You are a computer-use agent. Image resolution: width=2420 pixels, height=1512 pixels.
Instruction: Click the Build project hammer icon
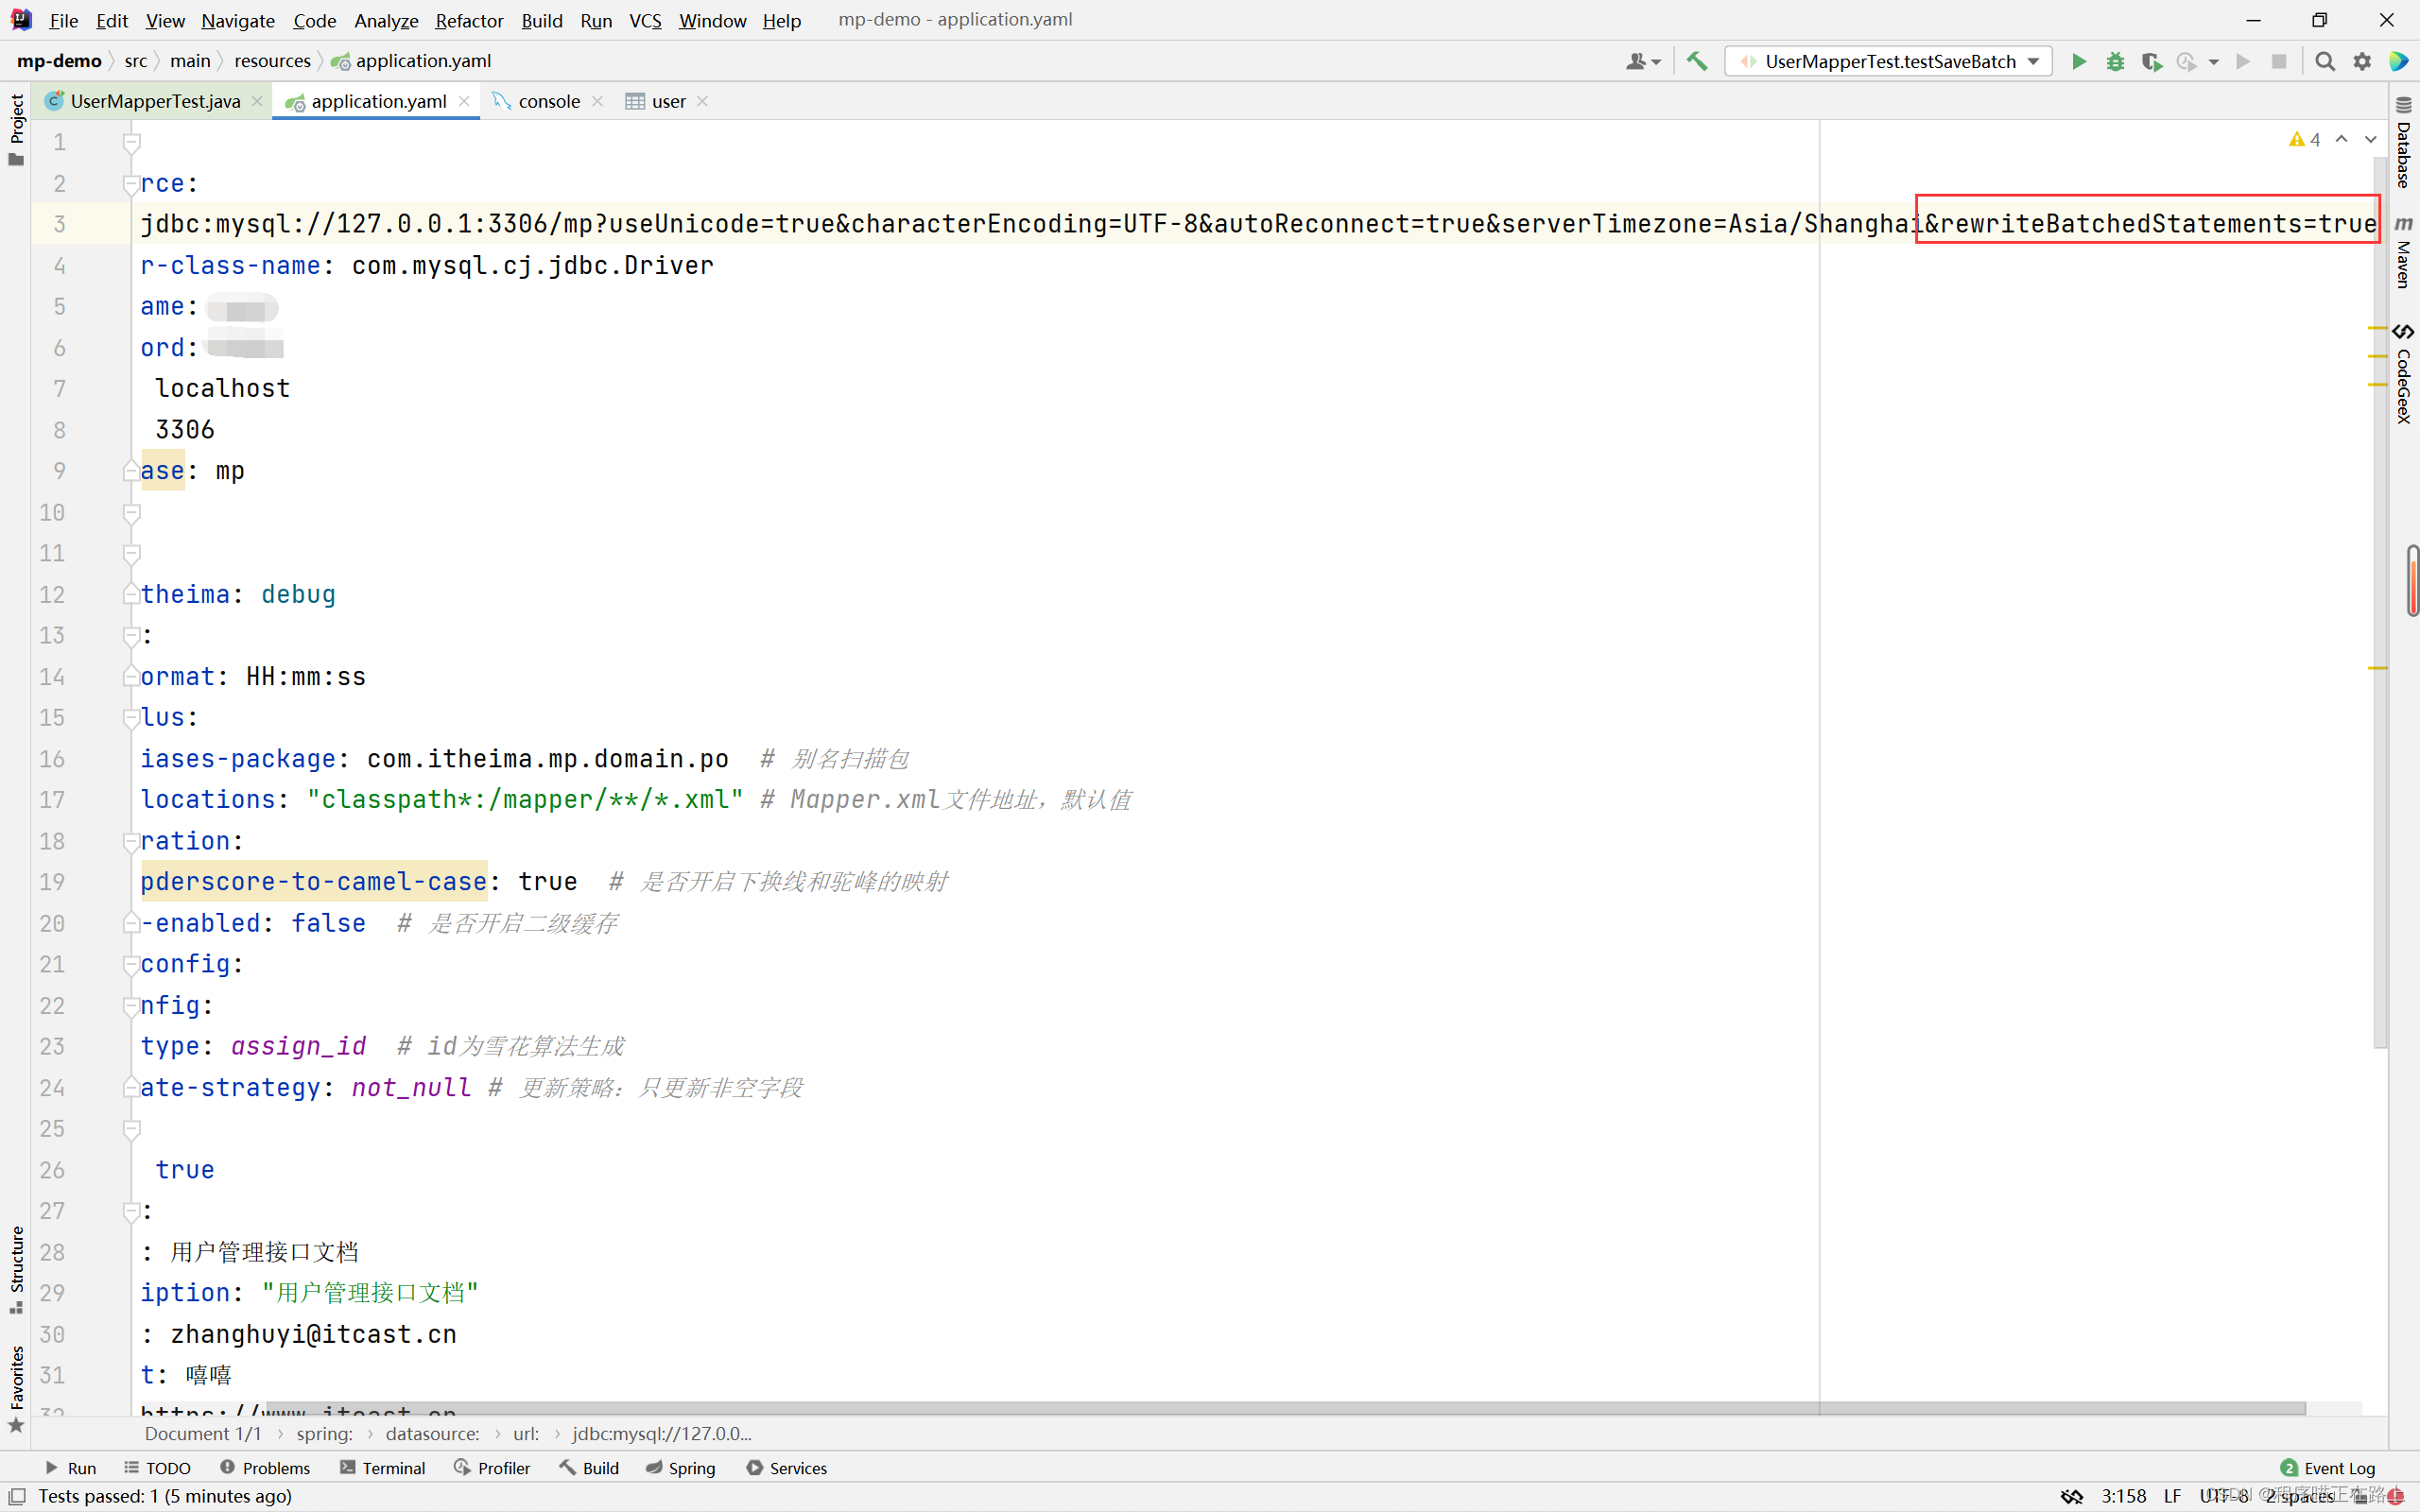pyautogui.click(x=1697, y=62)
